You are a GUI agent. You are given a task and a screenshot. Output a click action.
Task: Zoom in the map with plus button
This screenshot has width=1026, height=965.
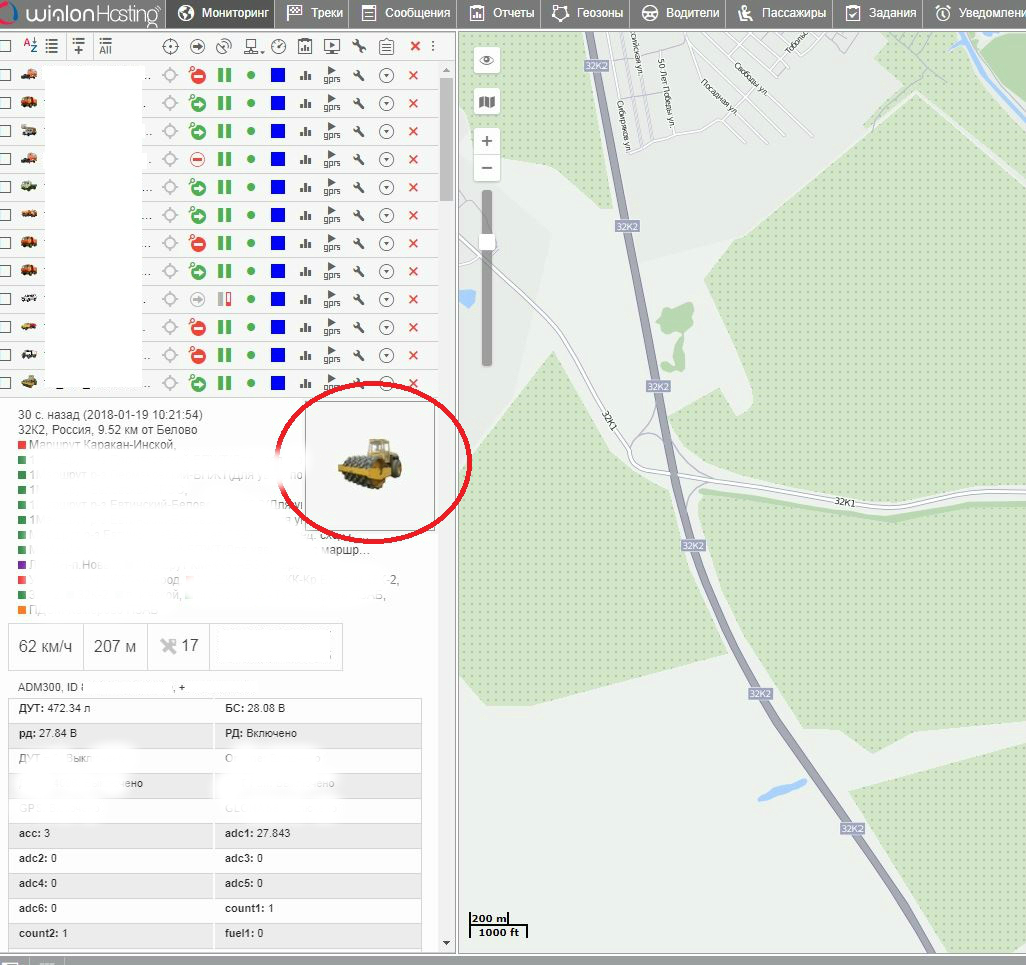[487, 141]
